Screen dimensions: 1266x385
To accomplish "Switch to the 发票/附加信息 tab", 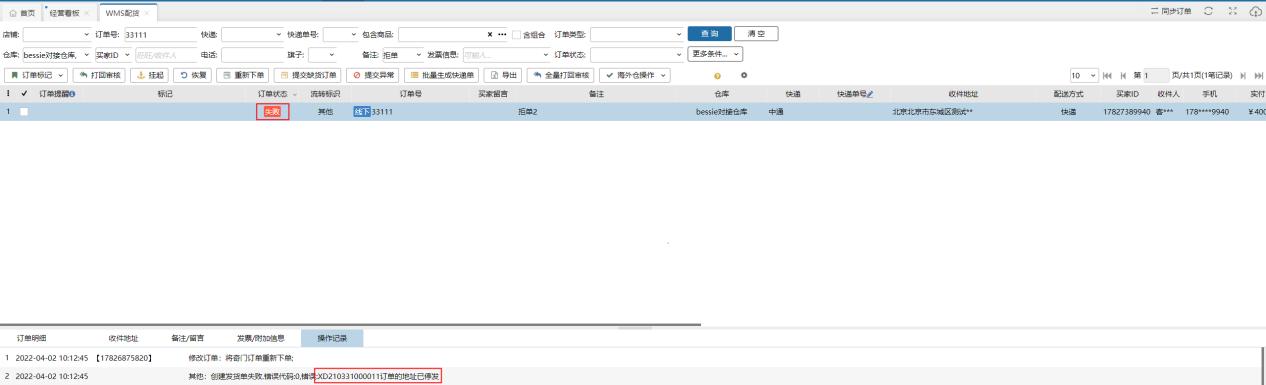I will coord(260,338).
